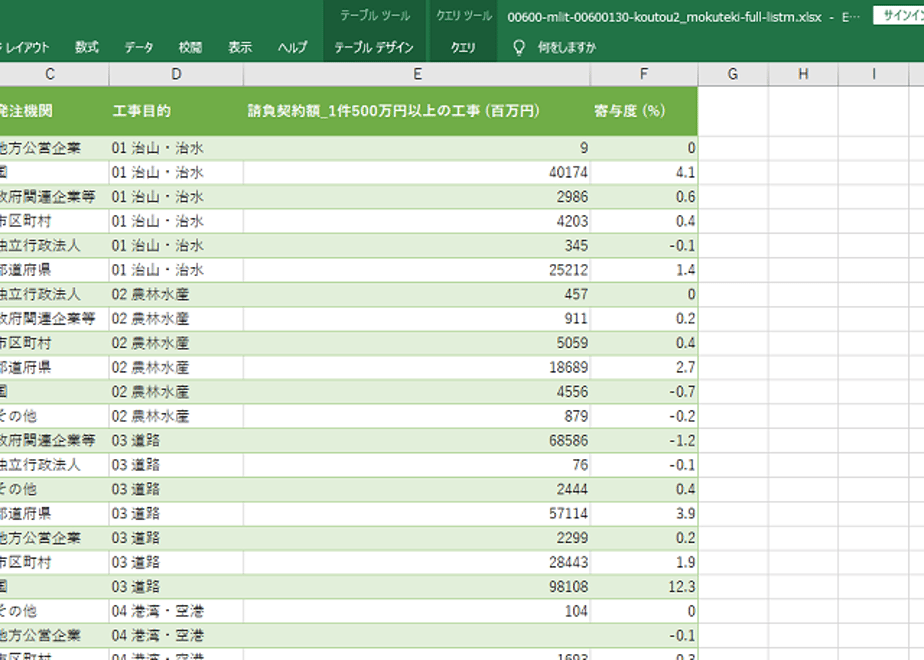Switch to the 表示 tab
The width and height of the screenshot is (924, 660).
coord(240,47)
